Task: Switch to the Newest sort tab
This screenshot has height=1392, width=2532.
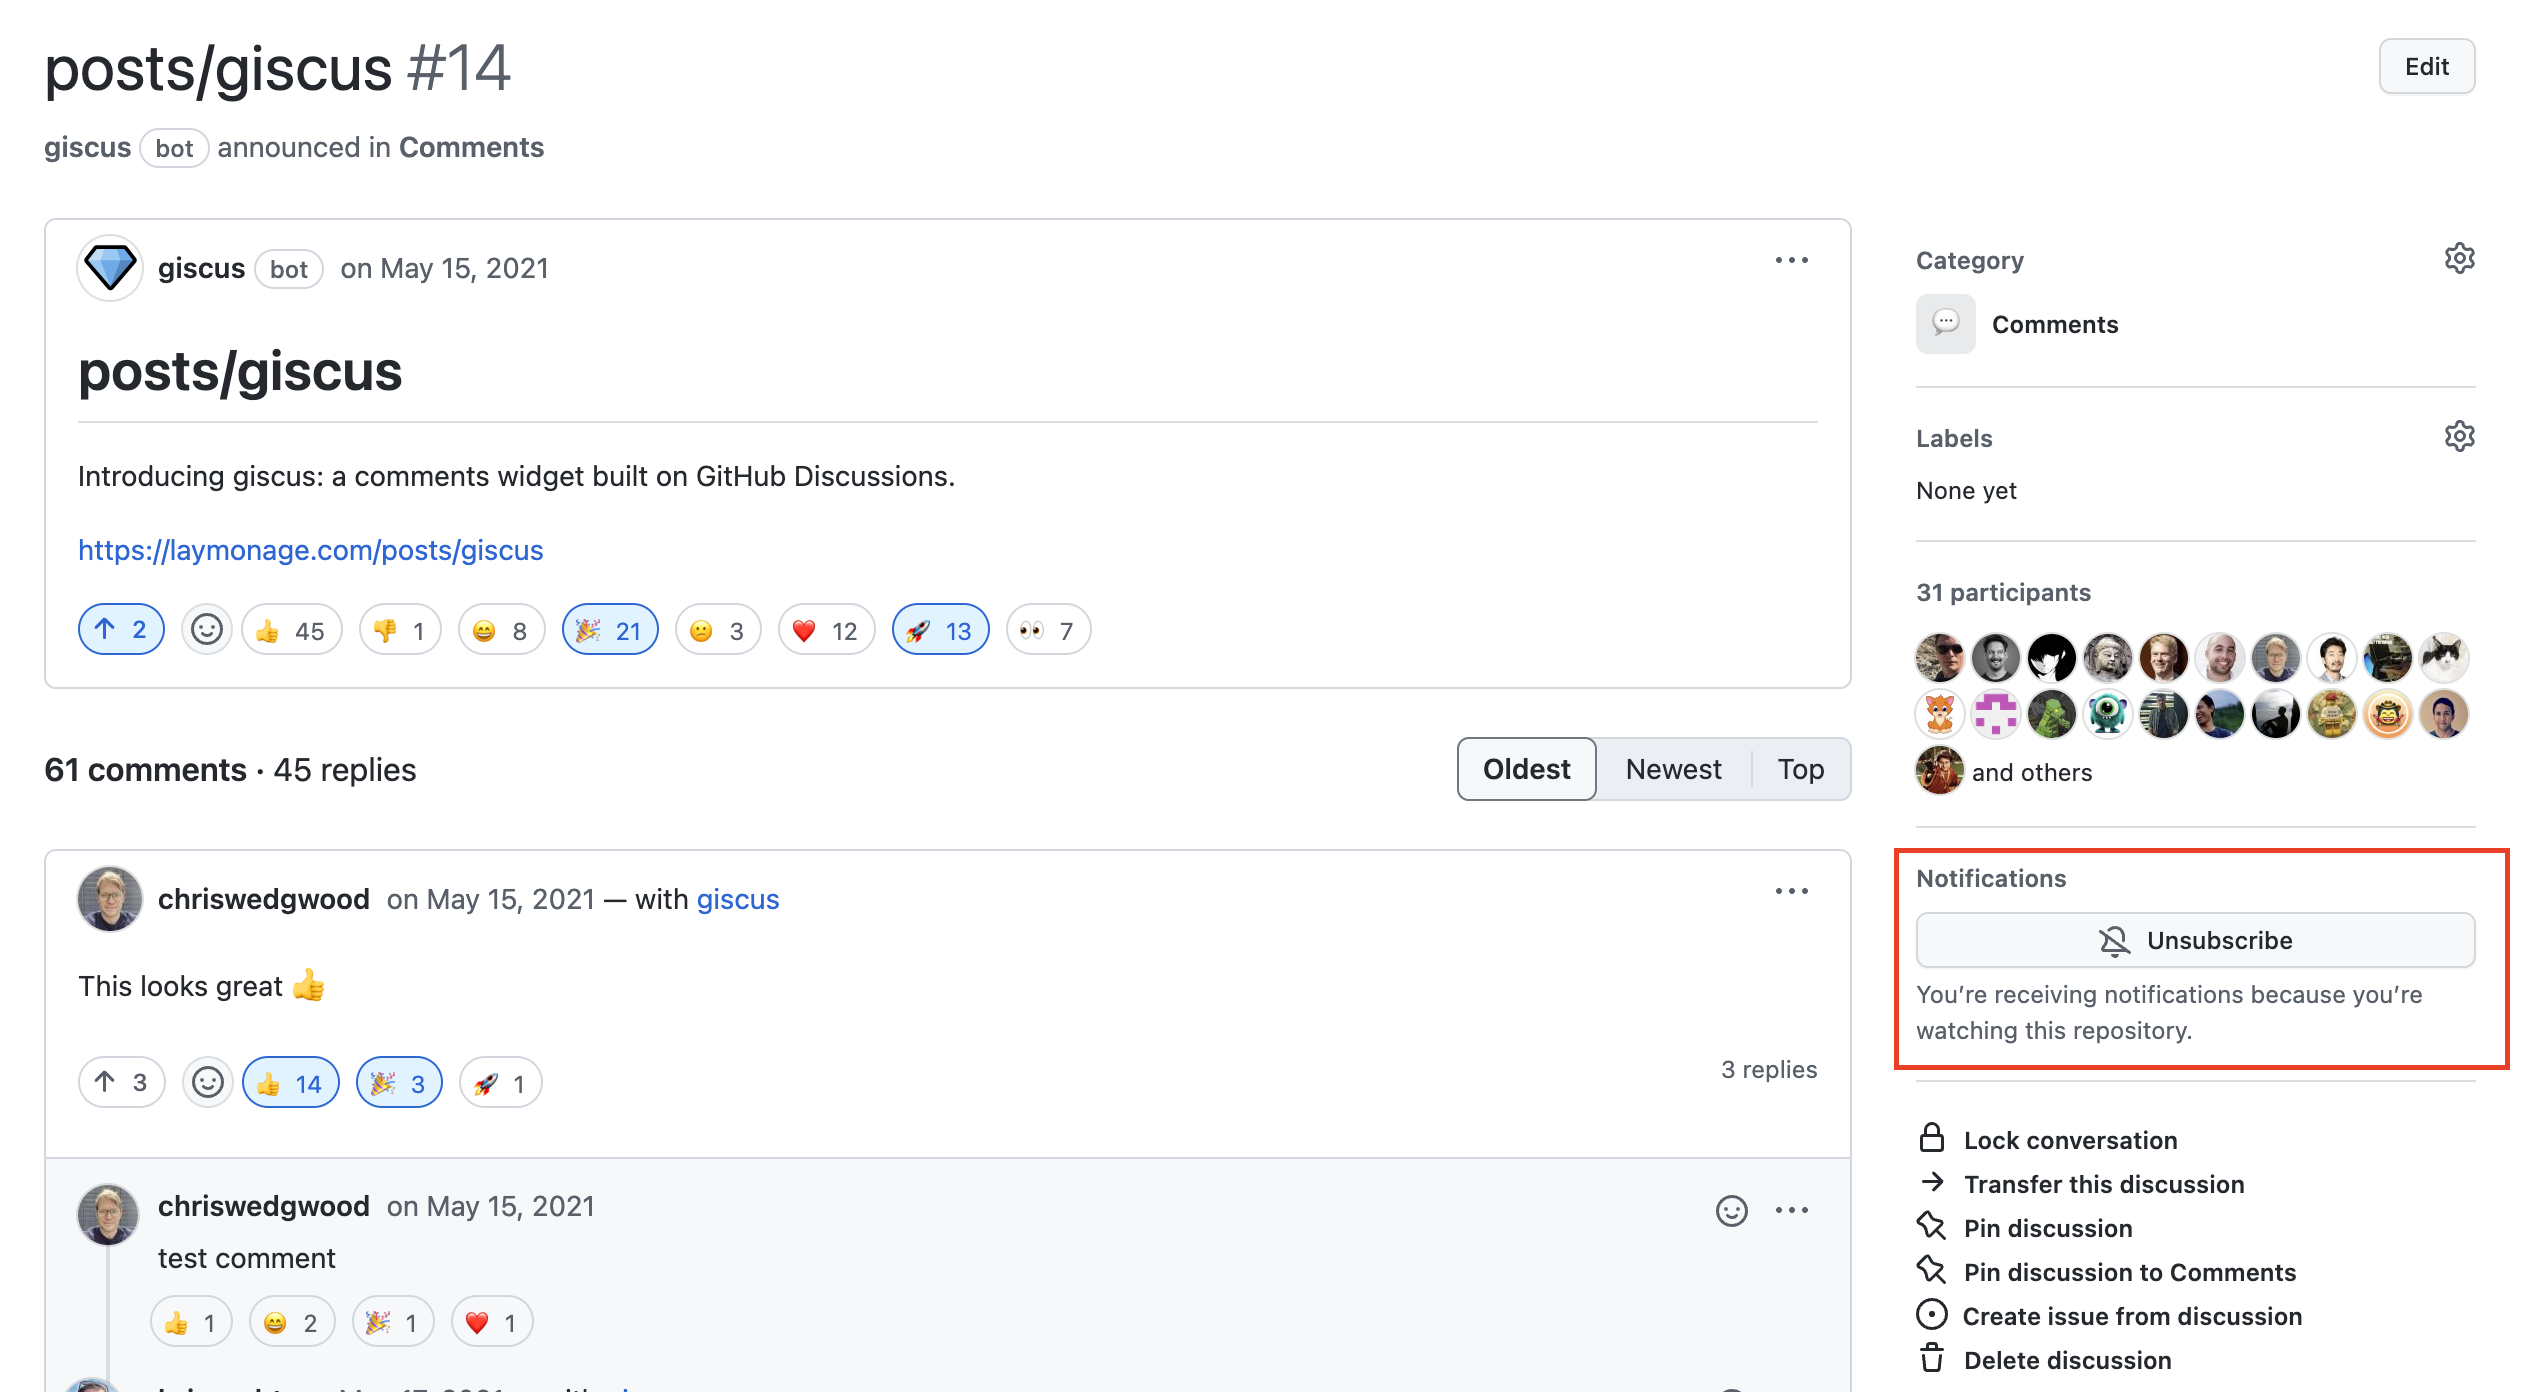Action: tap(1673, 769)
